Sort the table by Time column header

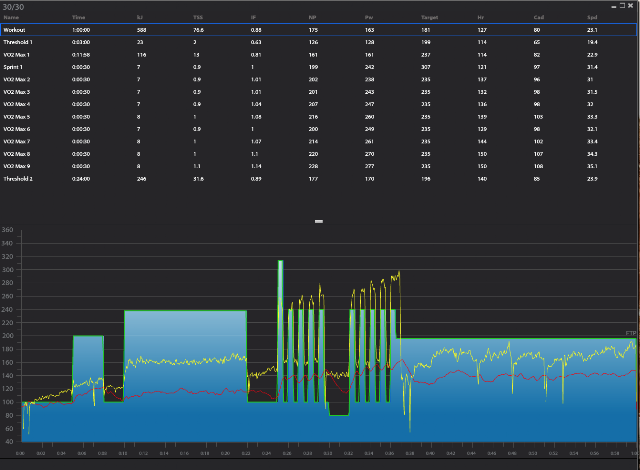79,18
